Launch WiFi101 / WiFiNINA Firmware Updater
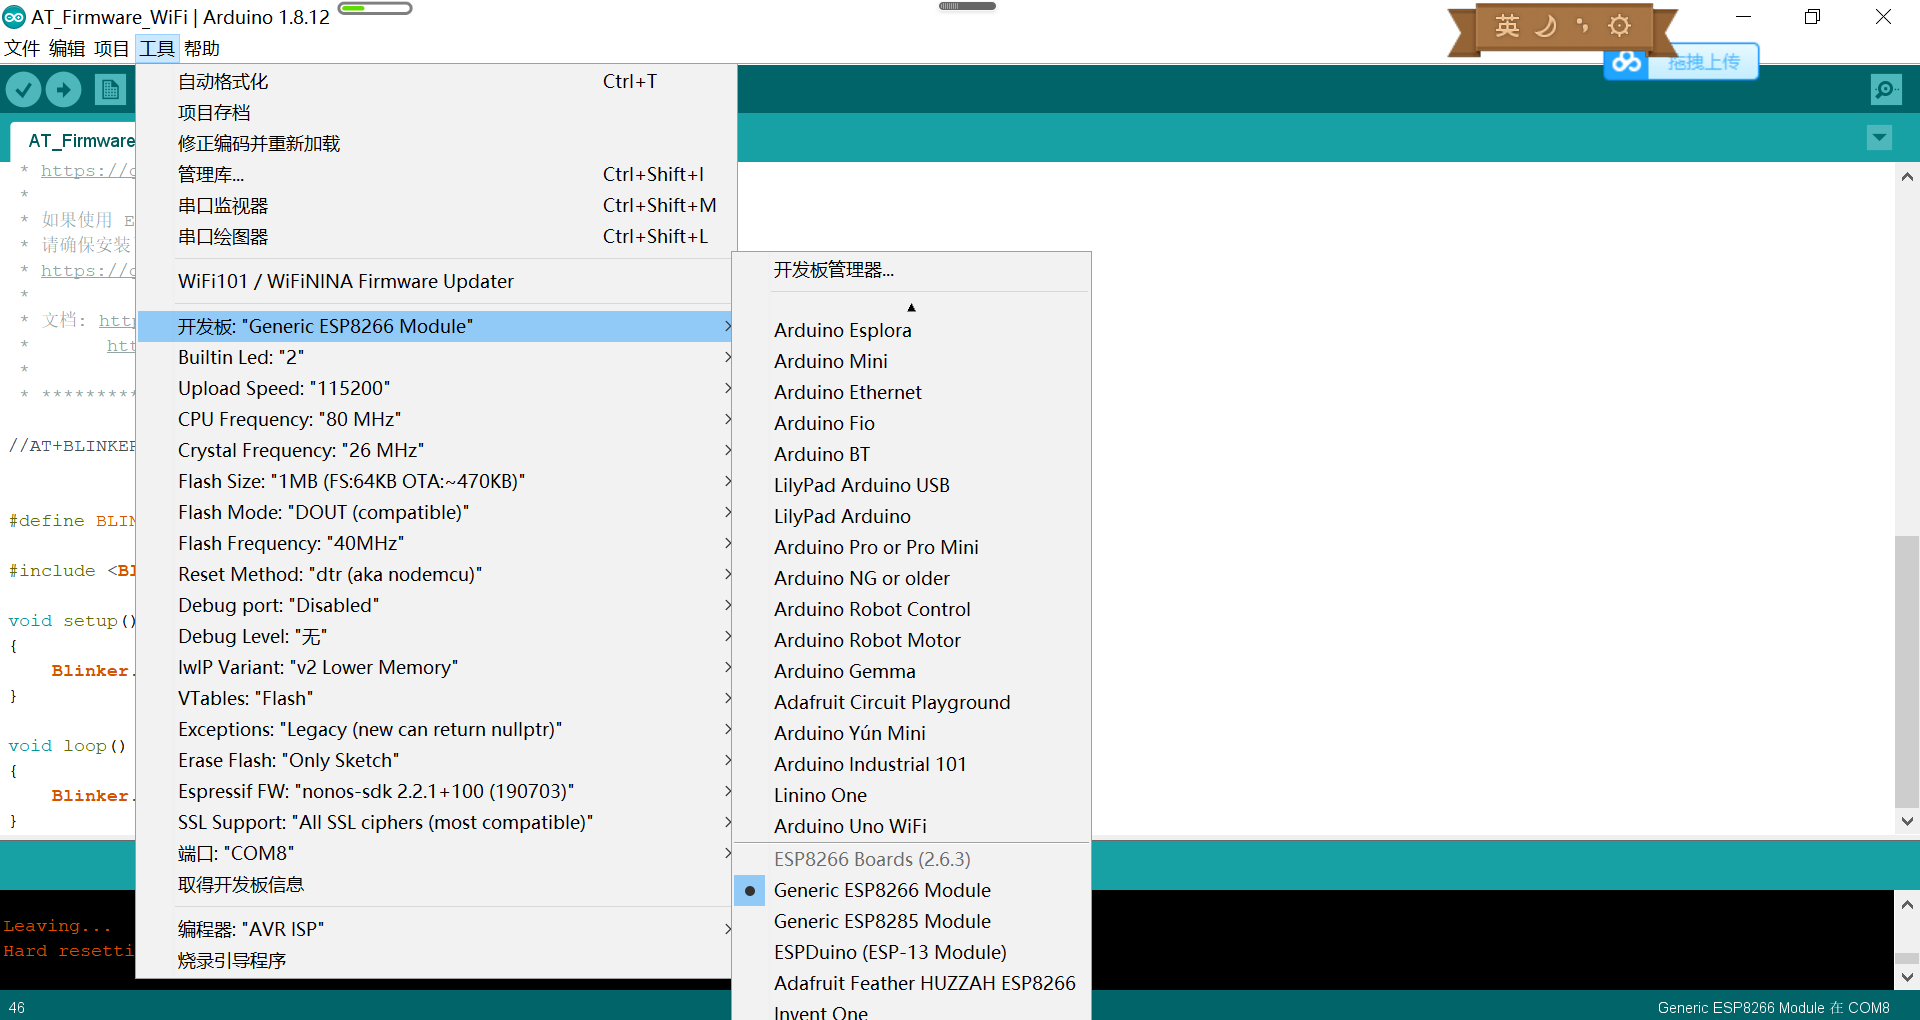Image resolution: width=1920 pixels, height=1020 pixels. pyautogui.click(x=345, y=281)
